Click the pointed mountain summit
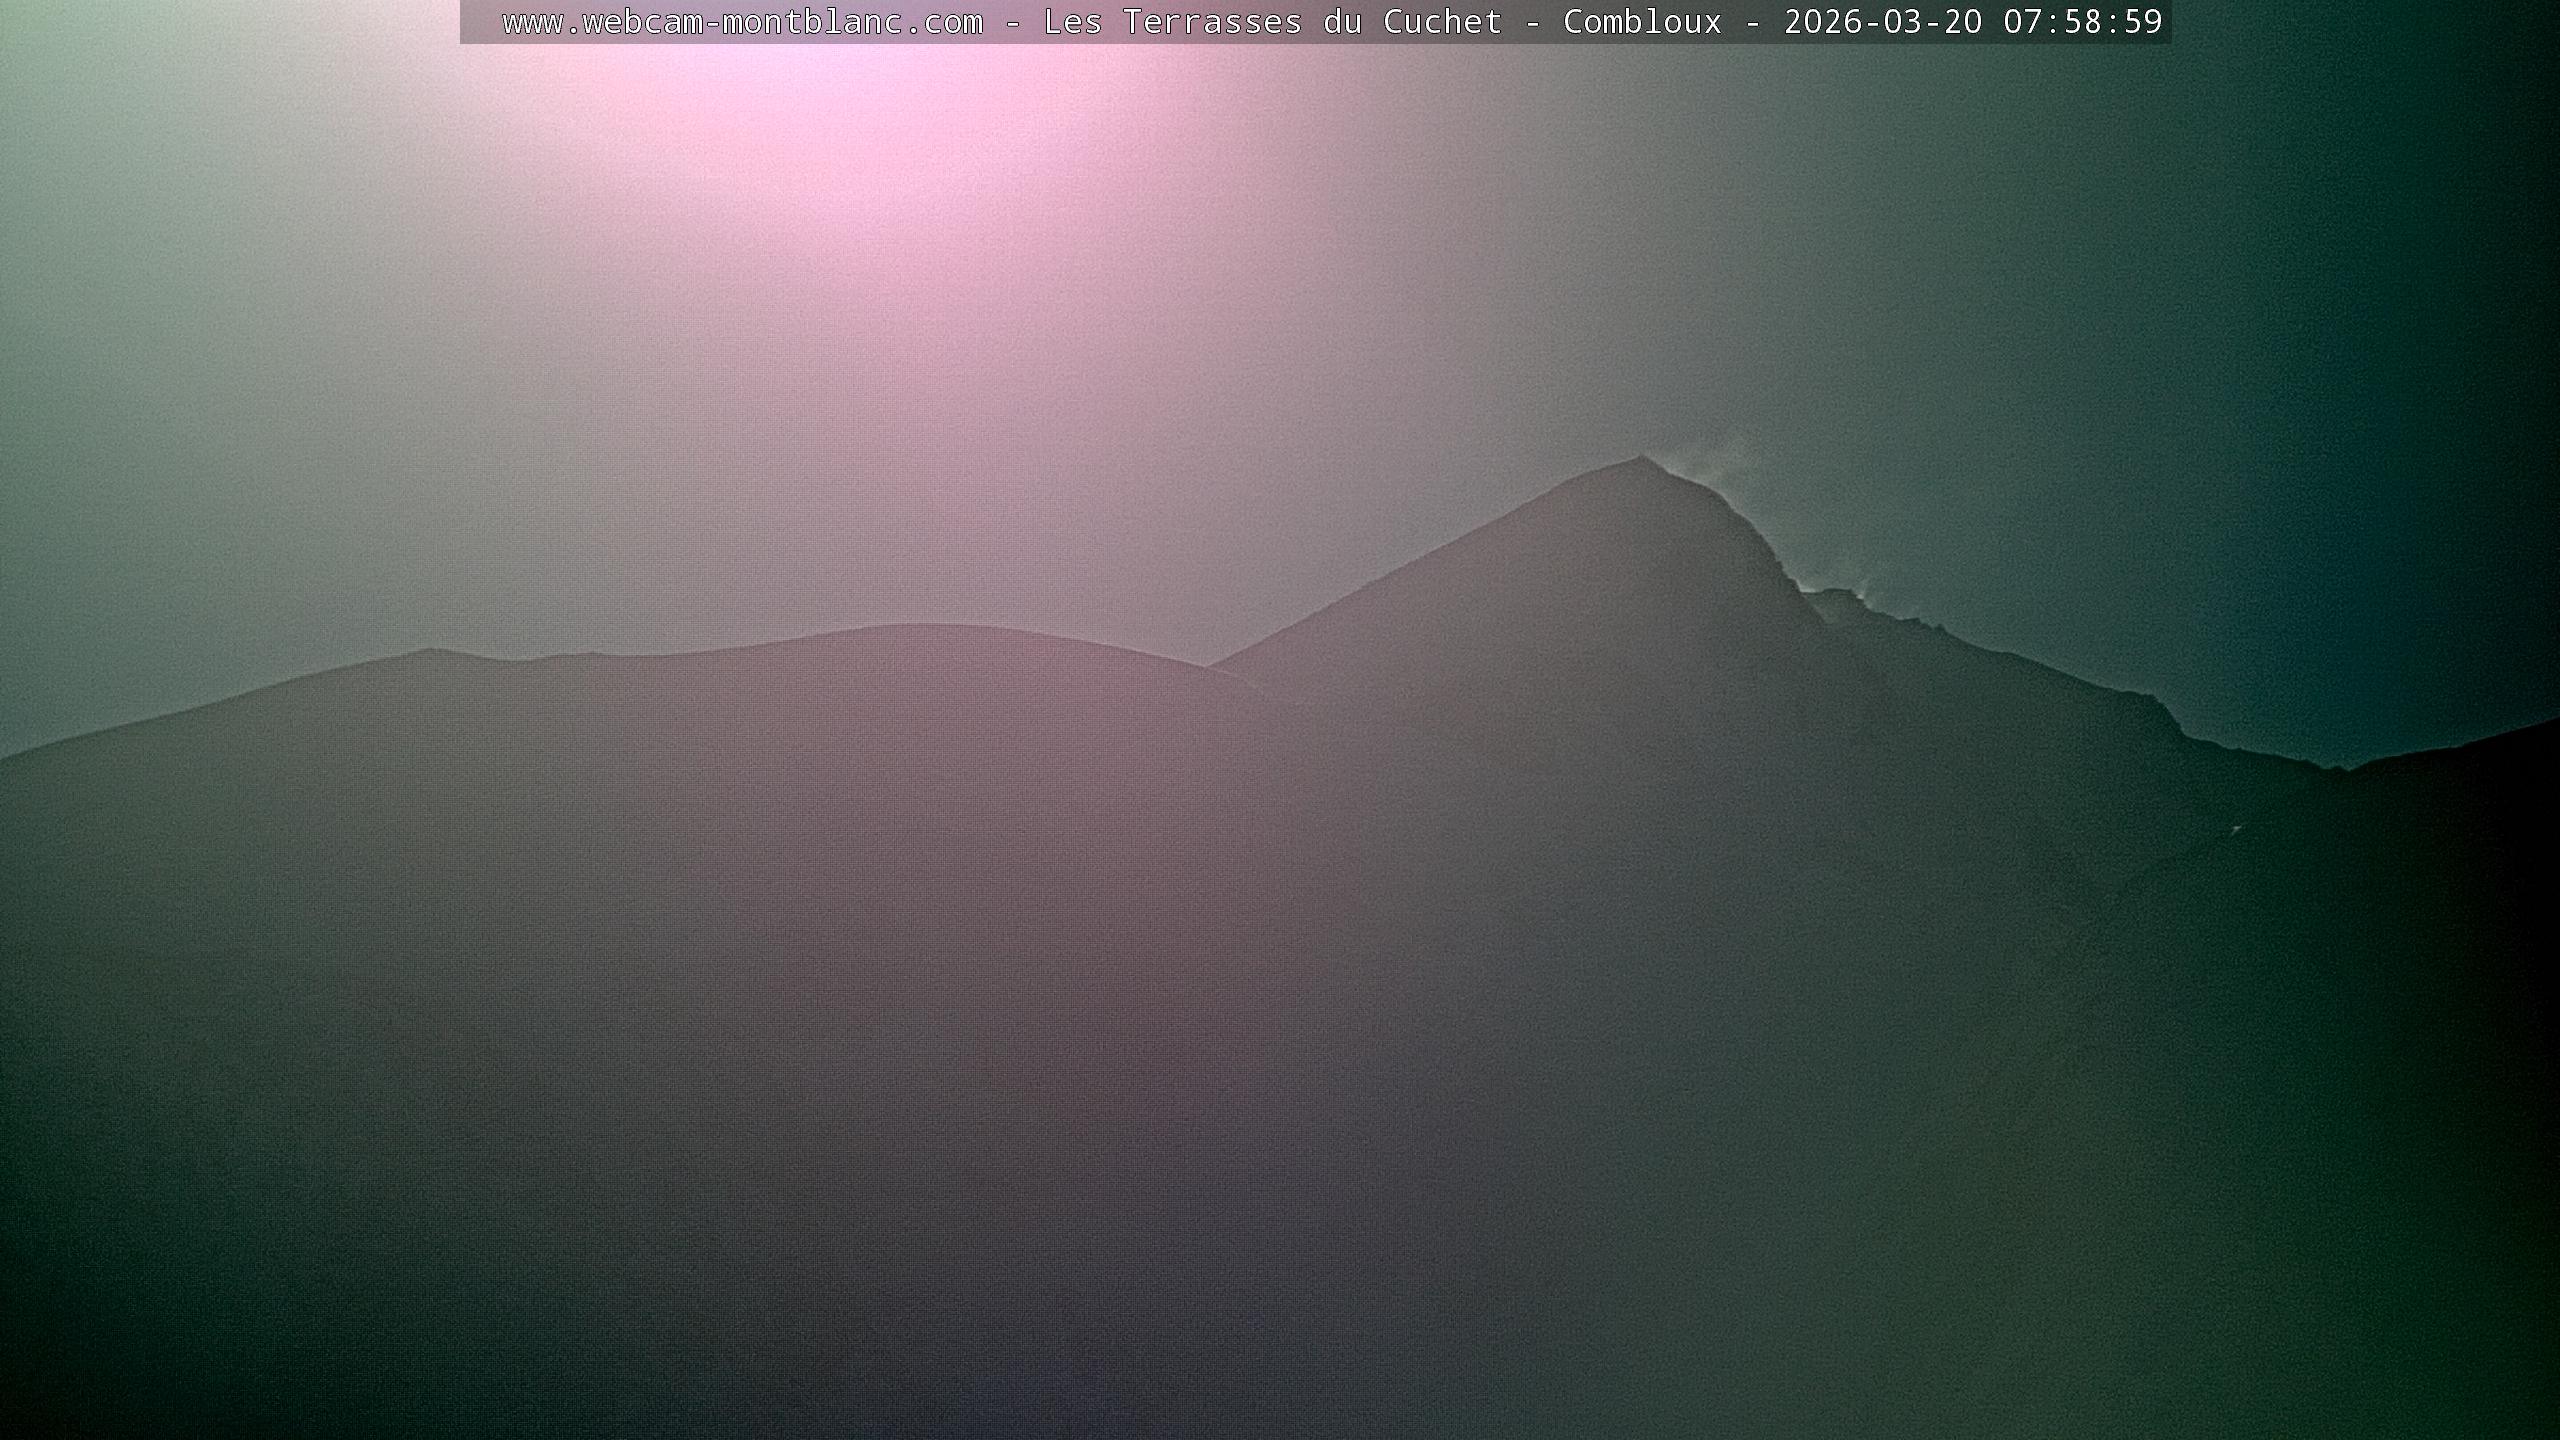Viewport: 2560px width, 1440px height. coord(1640,460)
